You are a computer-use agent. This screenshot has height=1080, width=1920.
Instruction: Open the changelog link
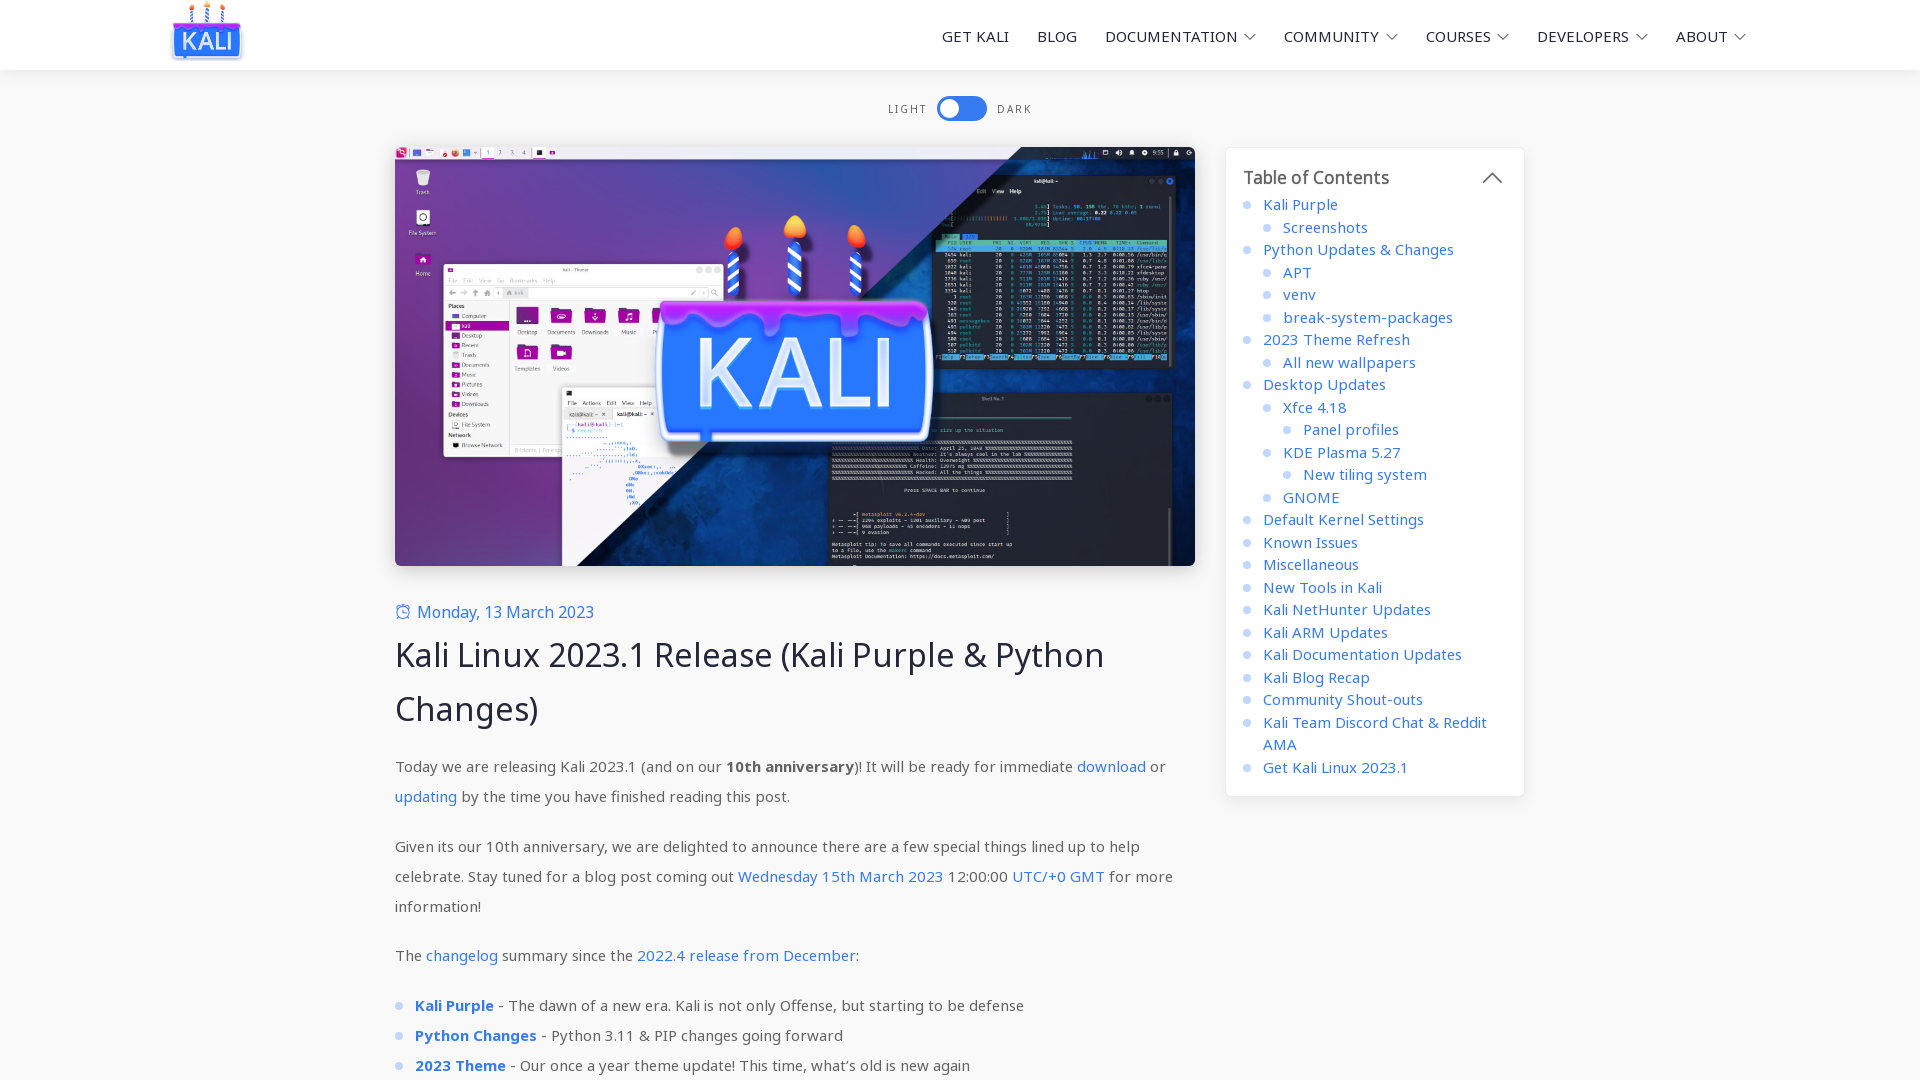462,955
